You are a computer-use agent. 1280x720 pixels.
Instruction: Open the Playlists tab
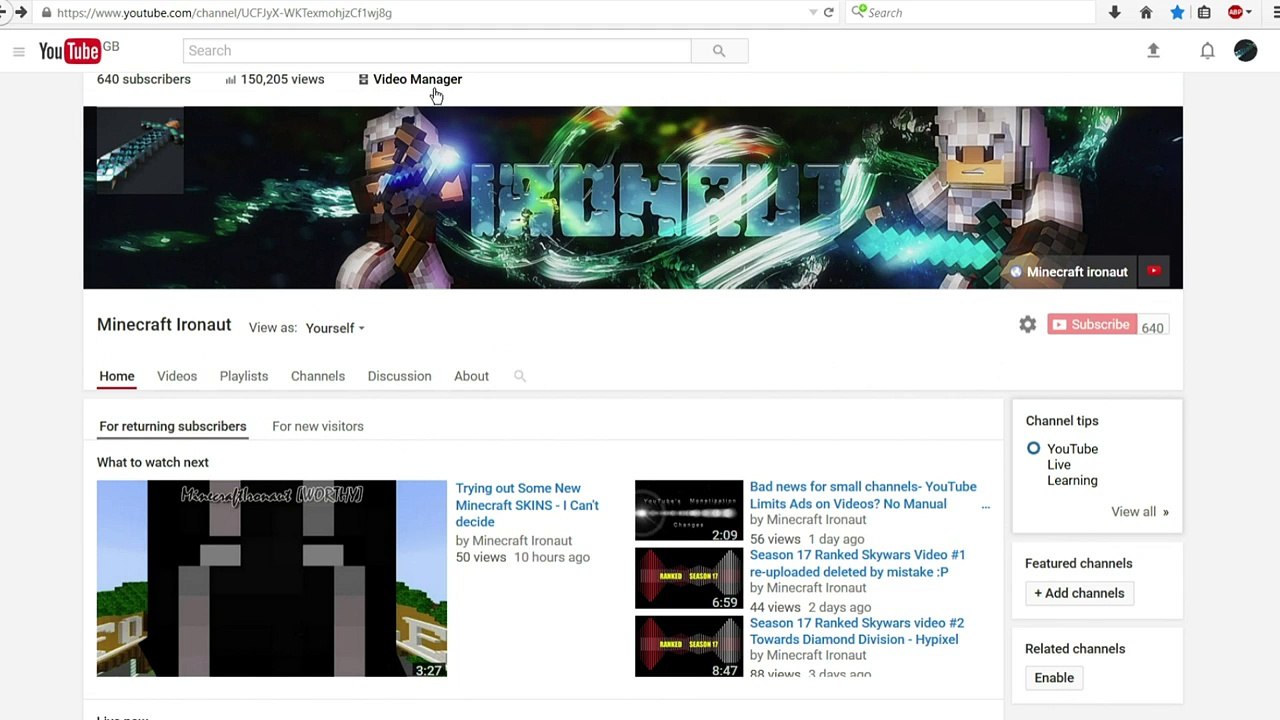pyautogui.click(x=244, y=376)
